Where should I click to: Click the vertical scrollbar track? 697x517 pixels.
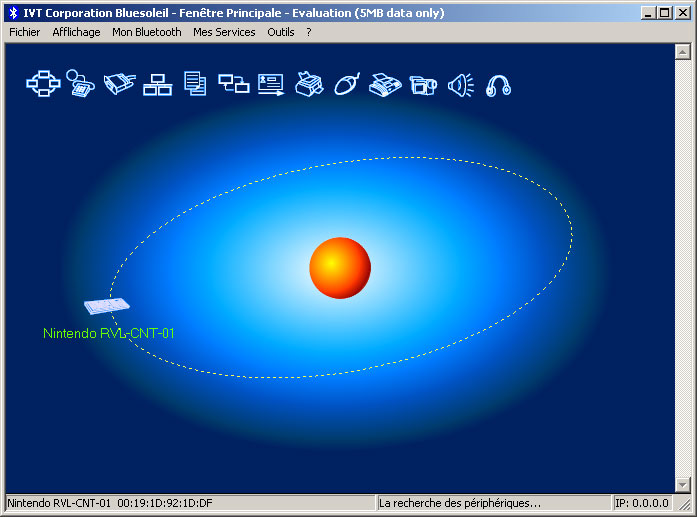(682, 269)
